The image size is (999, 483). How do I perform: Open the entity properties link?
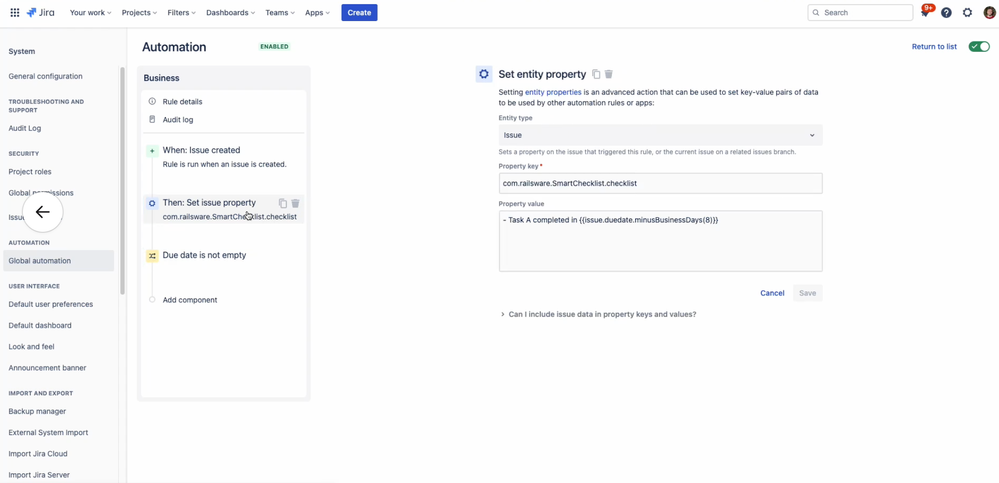coord(553,92)
